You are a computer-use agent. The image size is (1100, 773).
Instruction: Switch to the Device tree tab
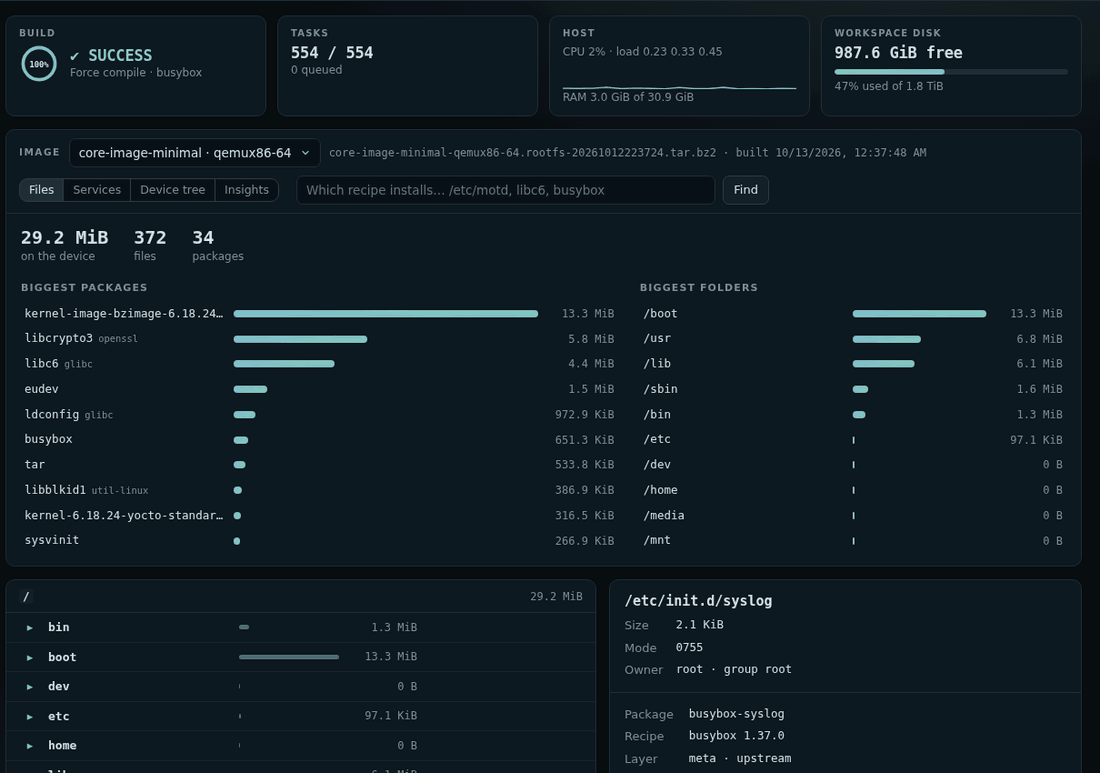[x=173, y=190]
